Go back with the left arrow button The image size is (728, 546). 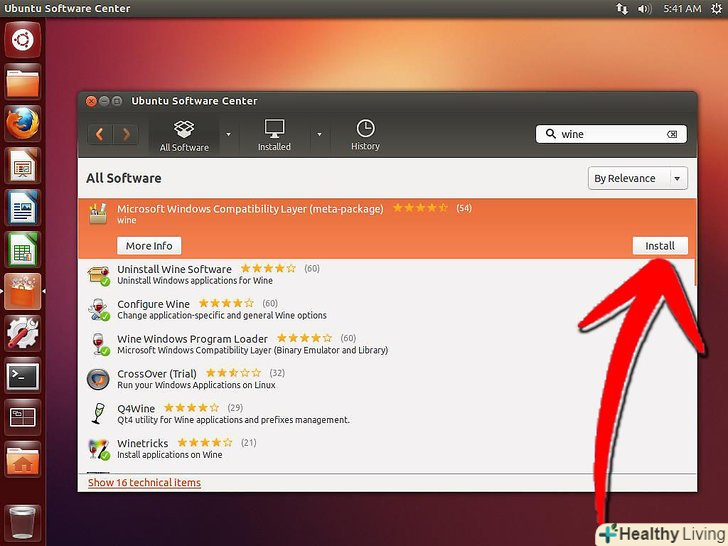point(99,135)
